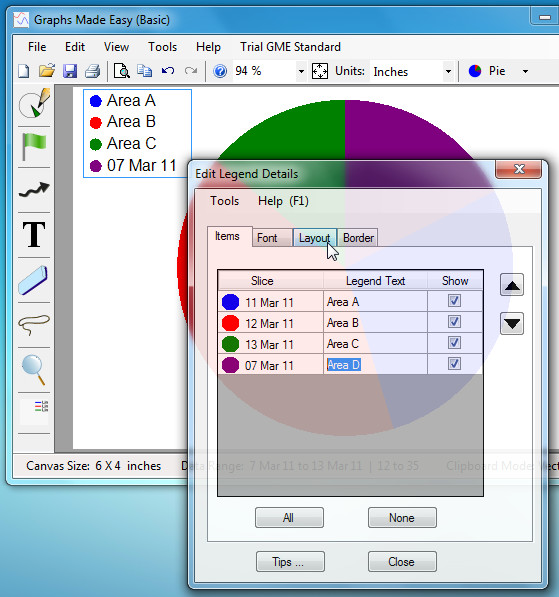The image size is (559, 597).
Task: Select the freehand squiggle tool
Action: (x=34, y=325)
